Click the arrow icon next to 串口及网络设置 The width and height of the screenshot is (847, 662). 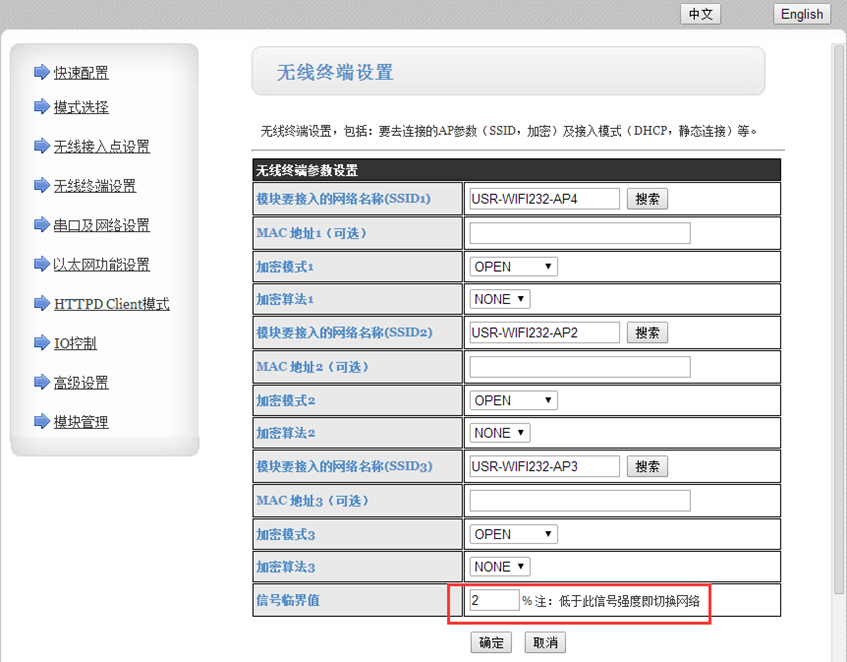41,225
